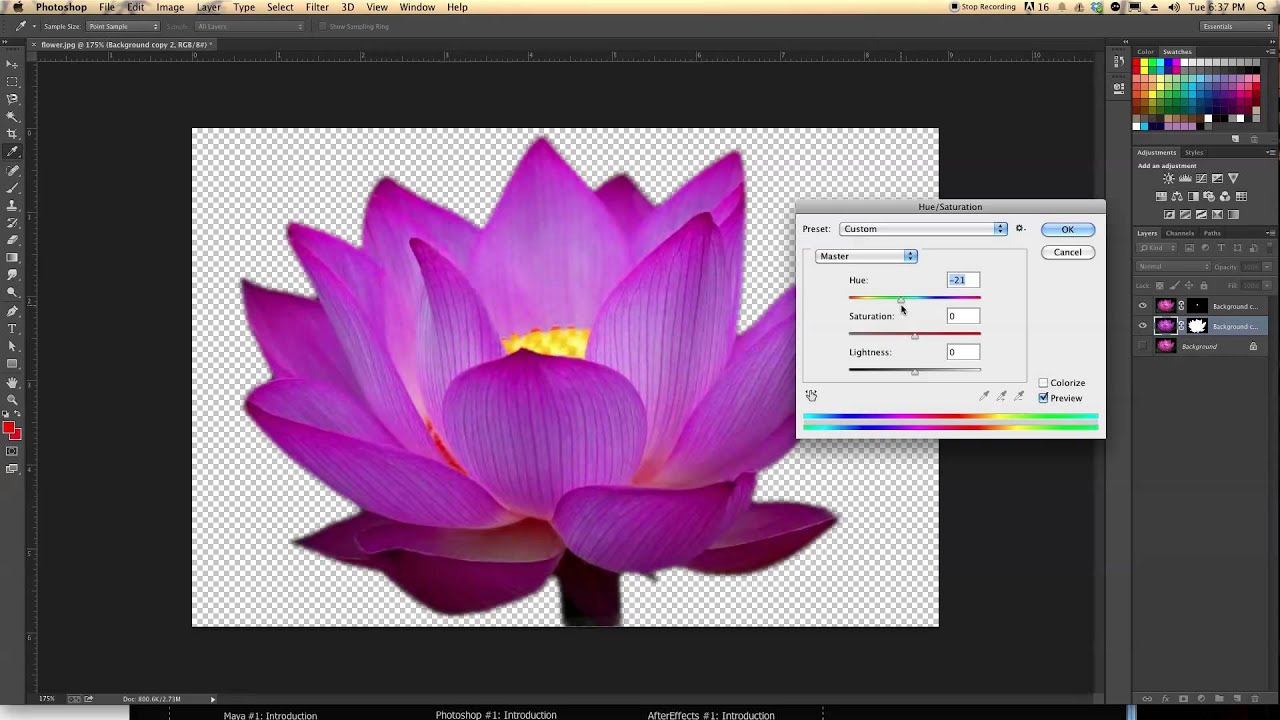The image size is (1280, 720).
Task: Select the Hand tool
Action: 13,383
